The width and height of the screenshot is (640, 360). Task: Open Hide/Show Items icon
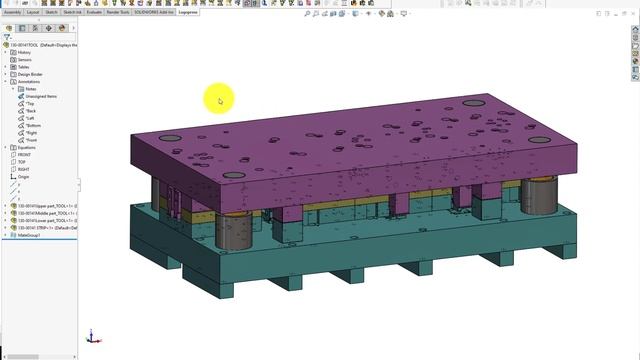[x=369, y=13]
